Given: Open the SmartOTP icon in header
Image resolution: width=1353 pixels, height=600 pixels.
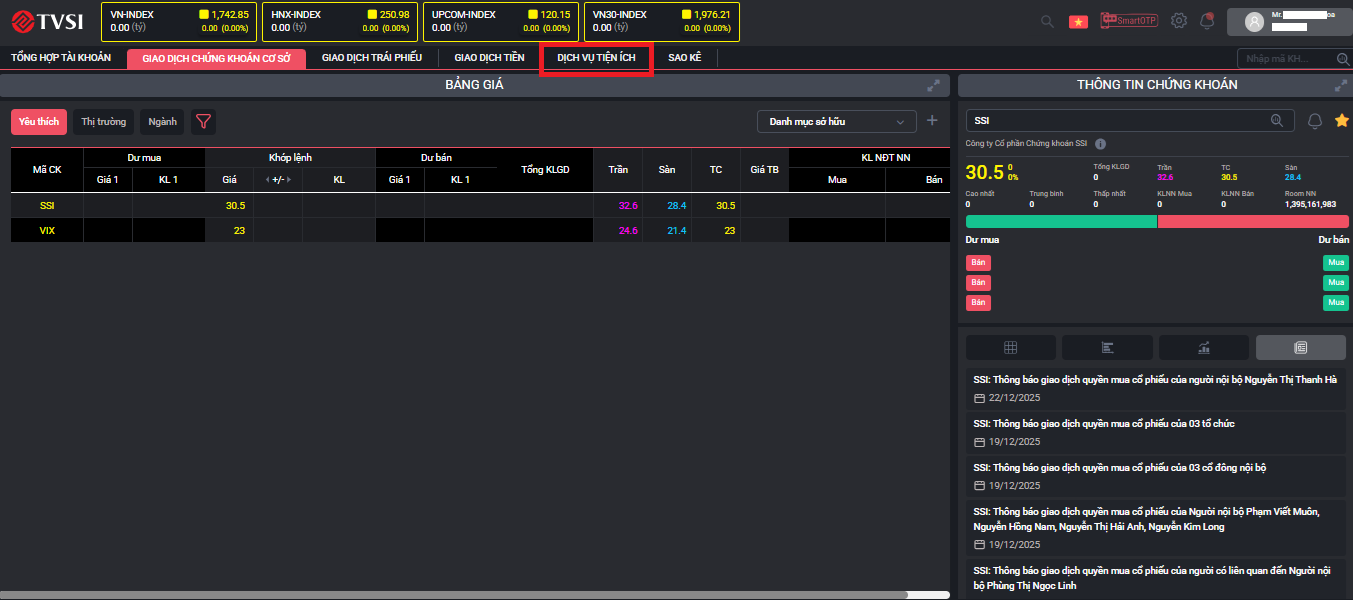Looking at the screenshot, I should (1128, 20).
